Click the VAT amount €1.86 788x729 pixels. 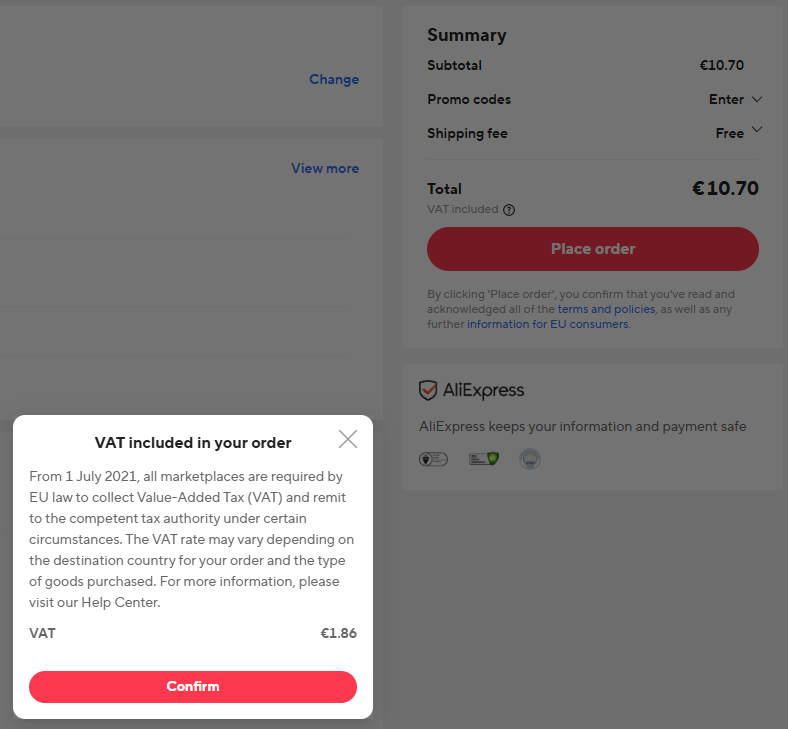coord(338,634)
